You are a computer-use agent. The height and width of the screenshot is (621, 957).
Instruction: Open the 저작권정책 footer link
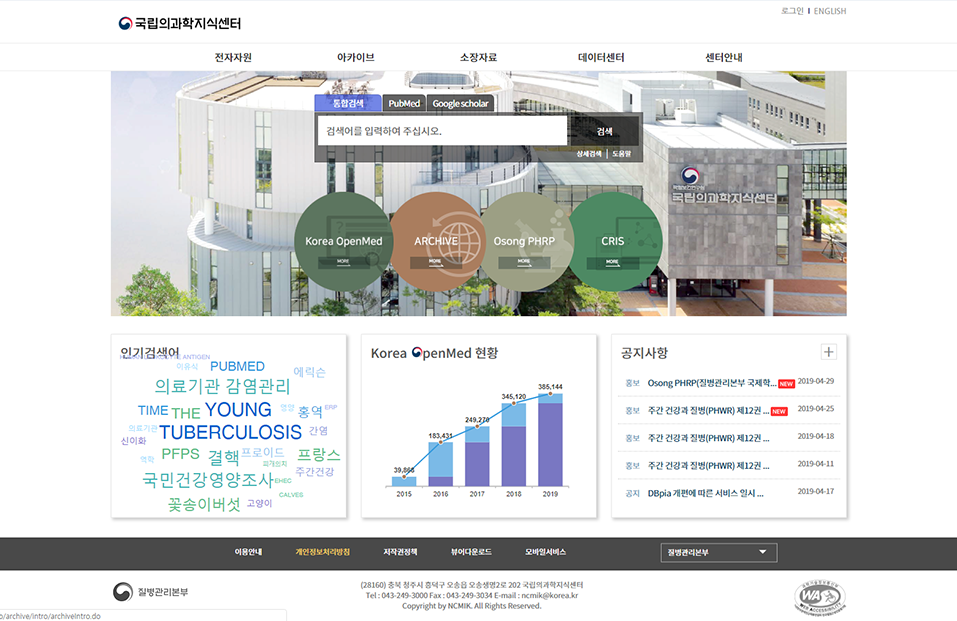[400, 552]
